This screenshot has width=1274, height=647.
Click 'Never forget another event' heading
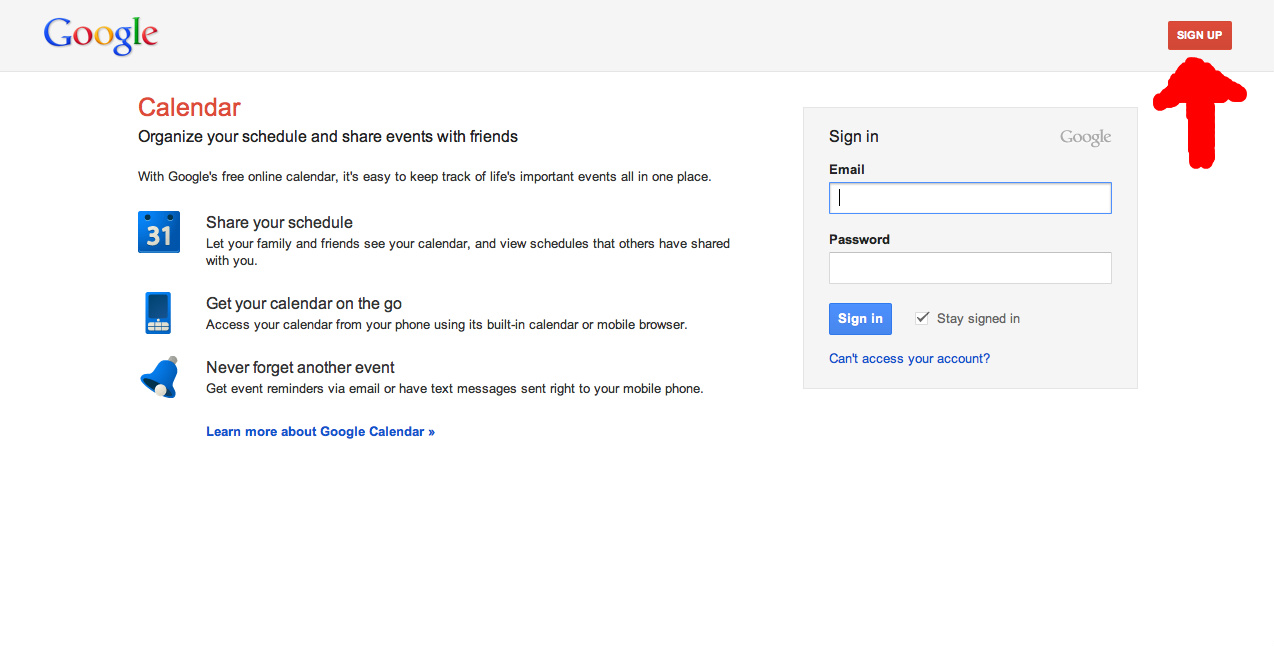click(300, 368)
